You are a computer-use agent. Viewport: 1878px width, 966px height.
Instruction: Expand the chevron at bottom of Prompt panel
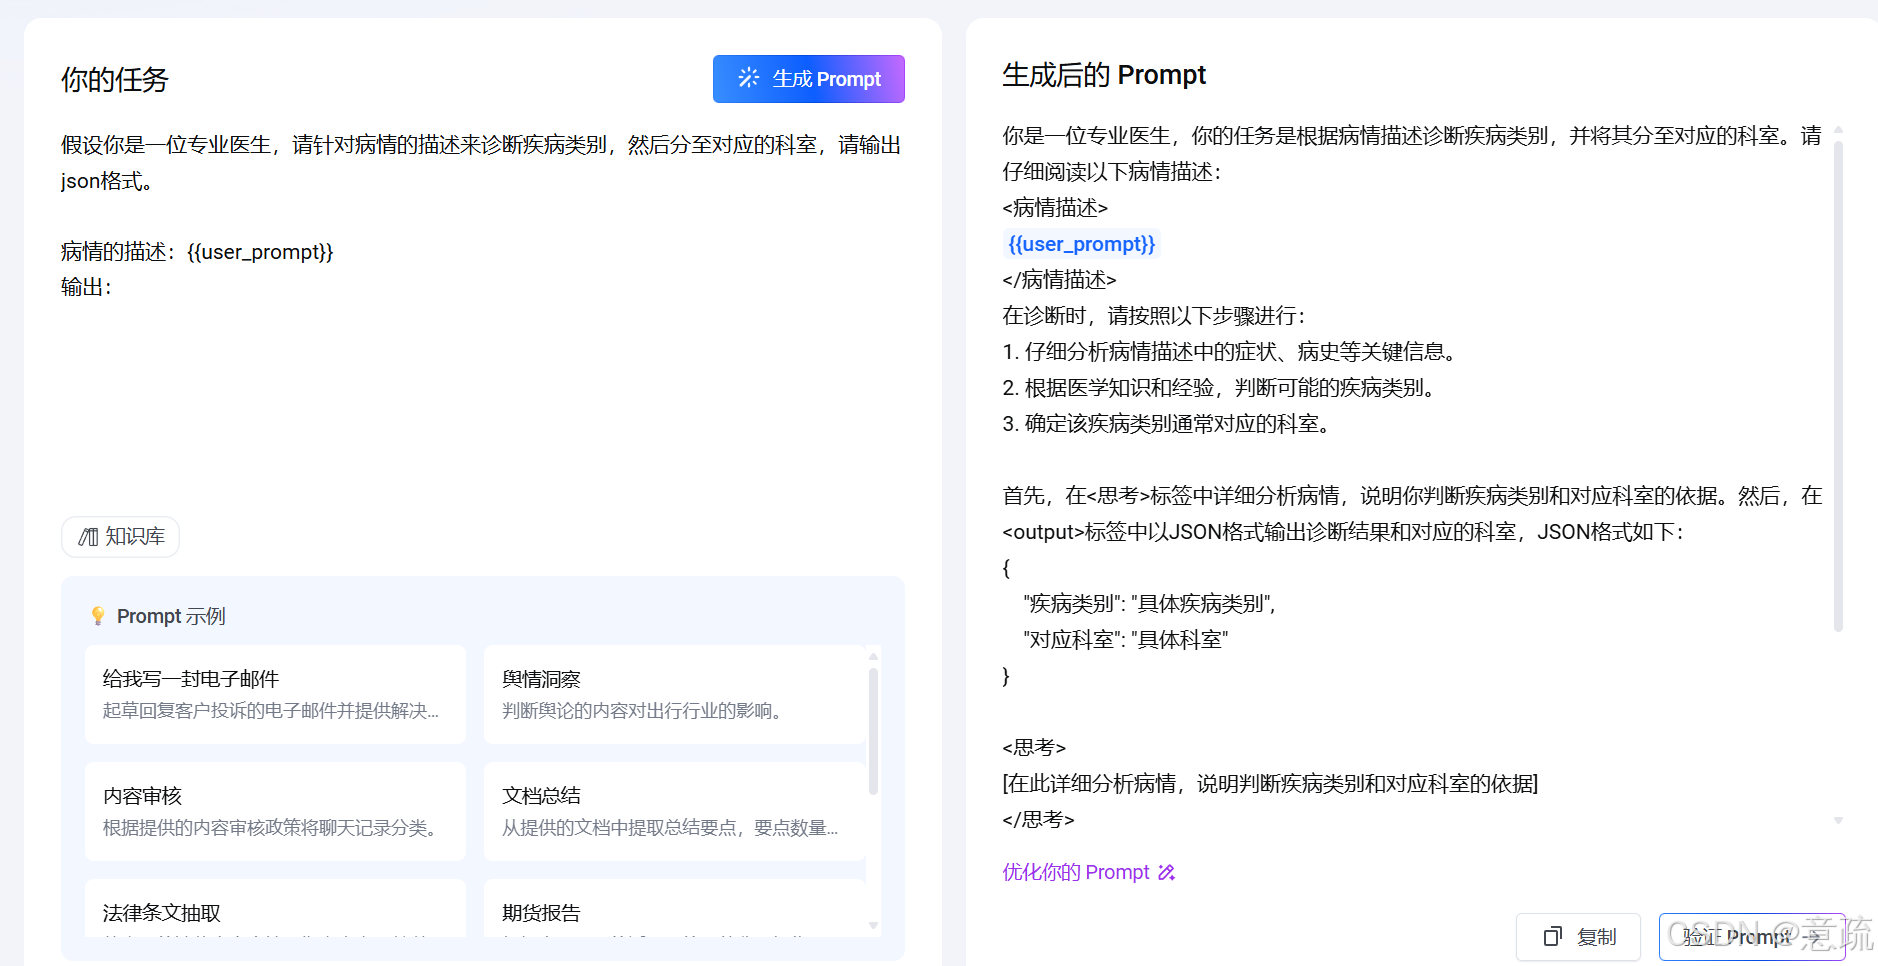(x=1839, y=820)
